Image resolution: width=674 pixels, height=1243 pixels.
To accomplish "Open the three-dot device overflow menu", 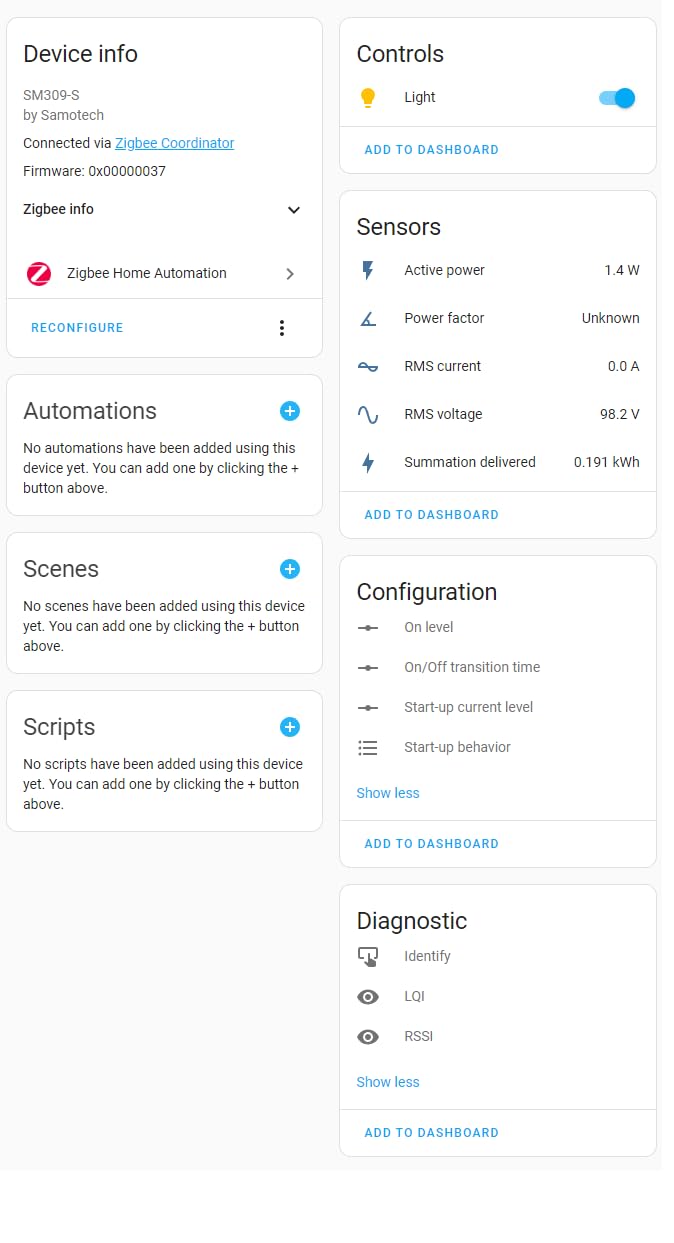I will click(282, 328).
